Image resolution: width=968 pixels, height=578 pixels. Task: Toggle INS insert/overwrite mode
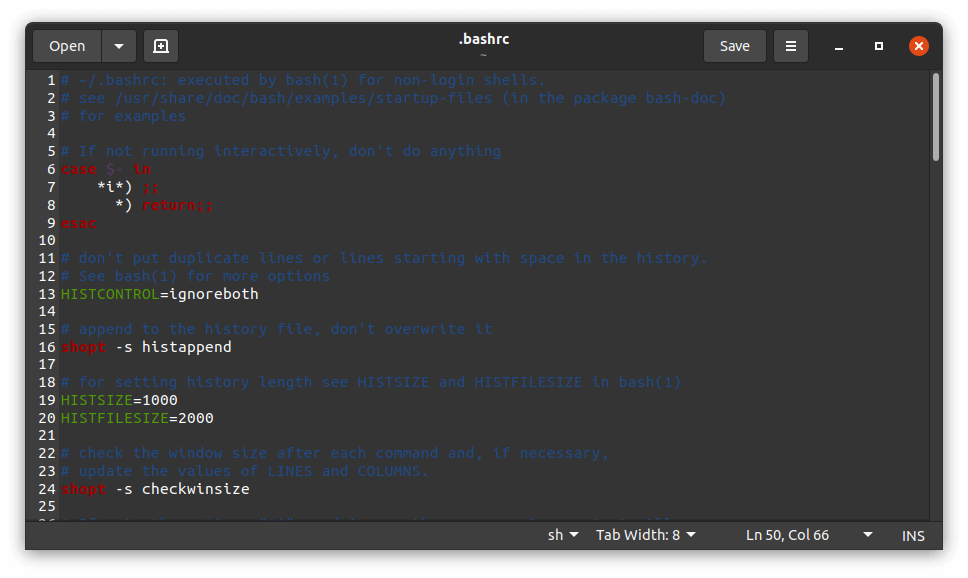click(x=912, y=534)
